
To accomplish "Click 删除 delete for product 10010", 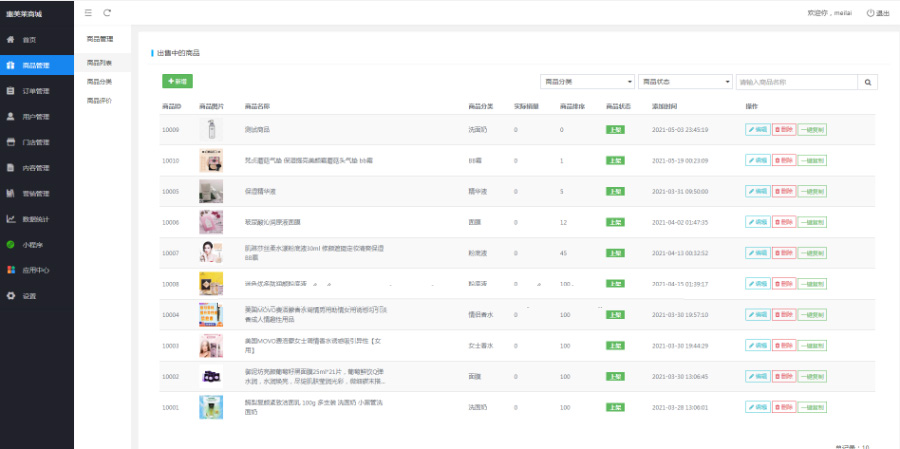I will (x=784, y=160).
